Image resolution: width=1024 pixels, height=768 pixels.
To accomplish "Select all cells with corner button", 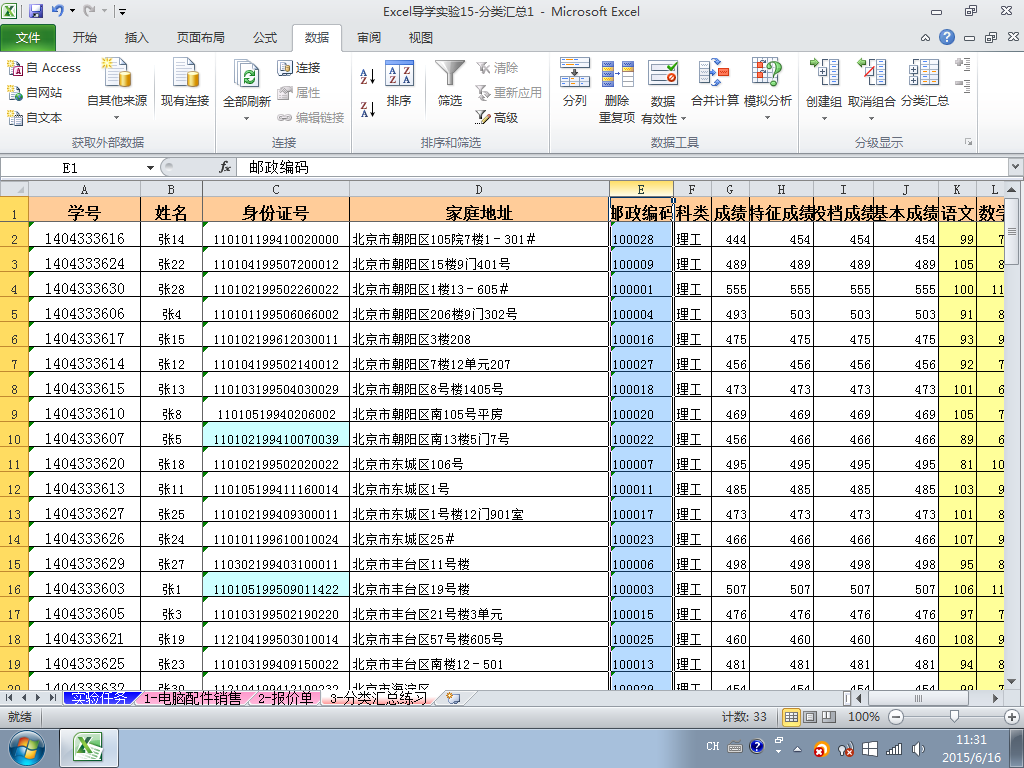I will 14,189.
